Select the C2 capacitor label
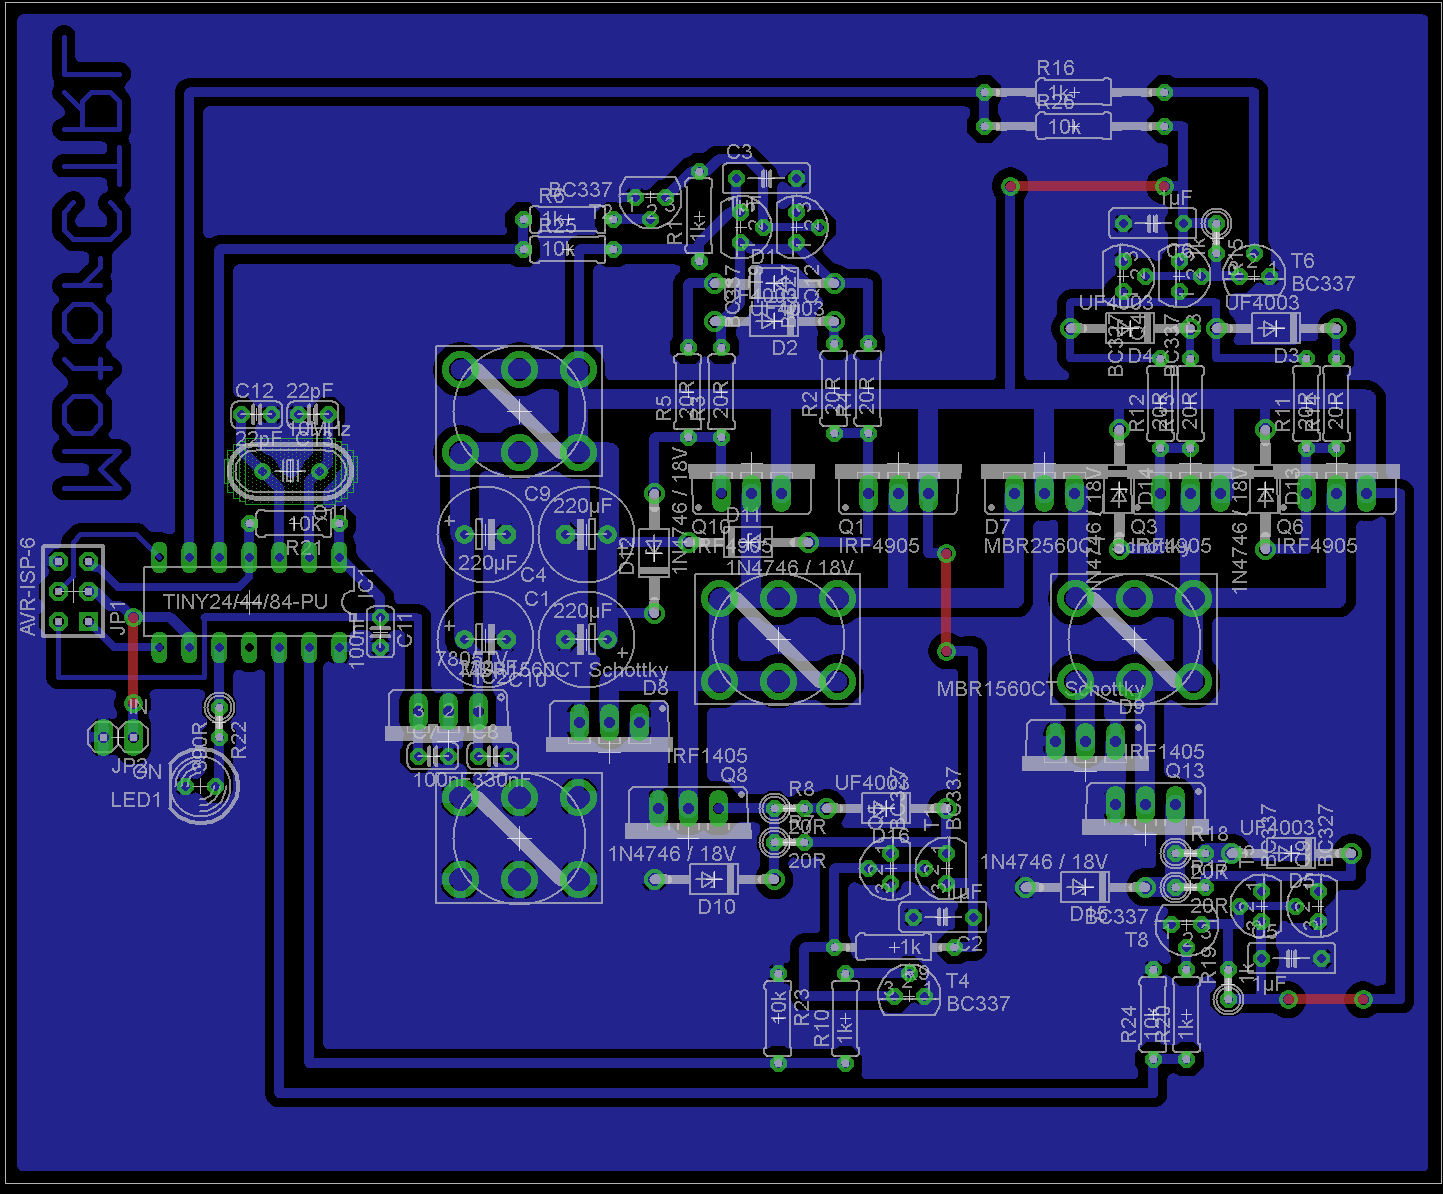This screenshot has width=1443, height=1194. click(970, 944)
